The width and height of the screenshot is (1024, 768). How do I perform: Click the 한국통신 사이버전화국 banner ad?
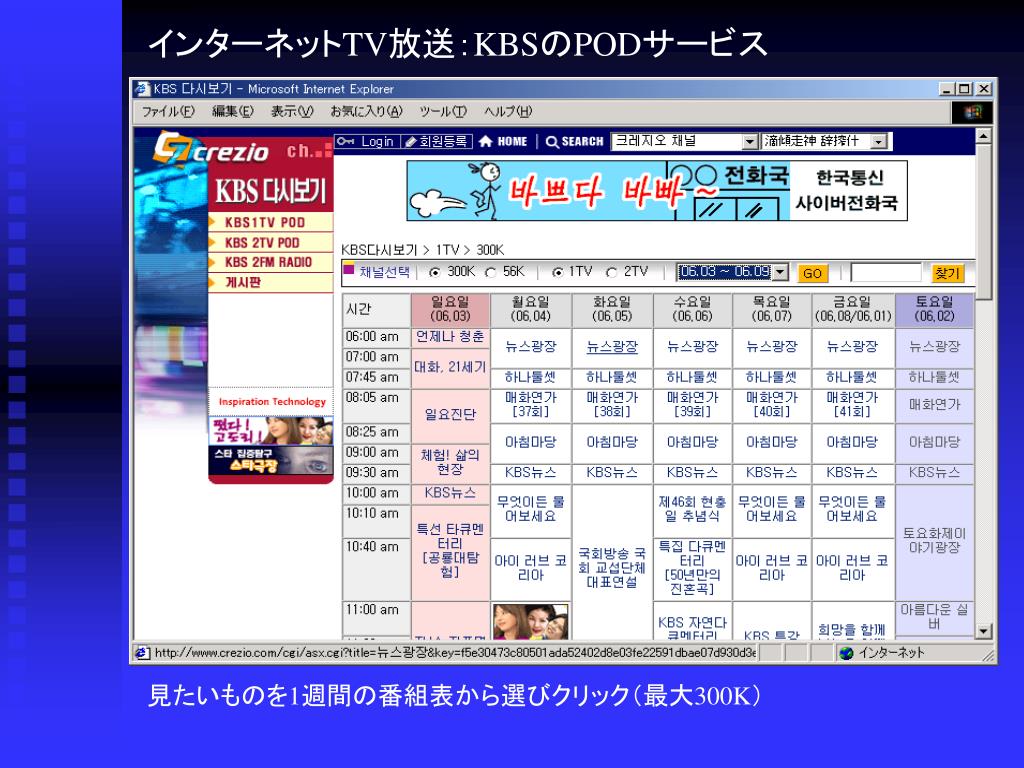click(656, 191)
